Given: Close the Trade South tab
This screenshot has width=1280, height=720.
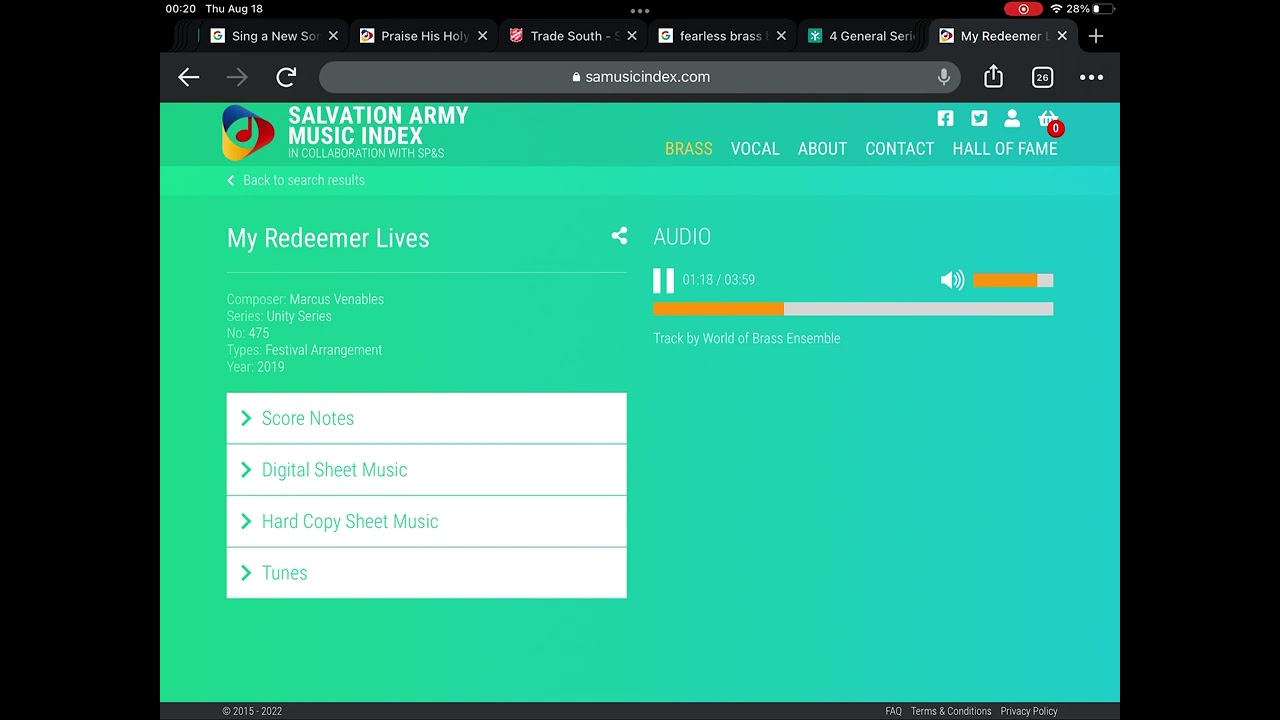Looking at the screenshot, I should [632, 36].
